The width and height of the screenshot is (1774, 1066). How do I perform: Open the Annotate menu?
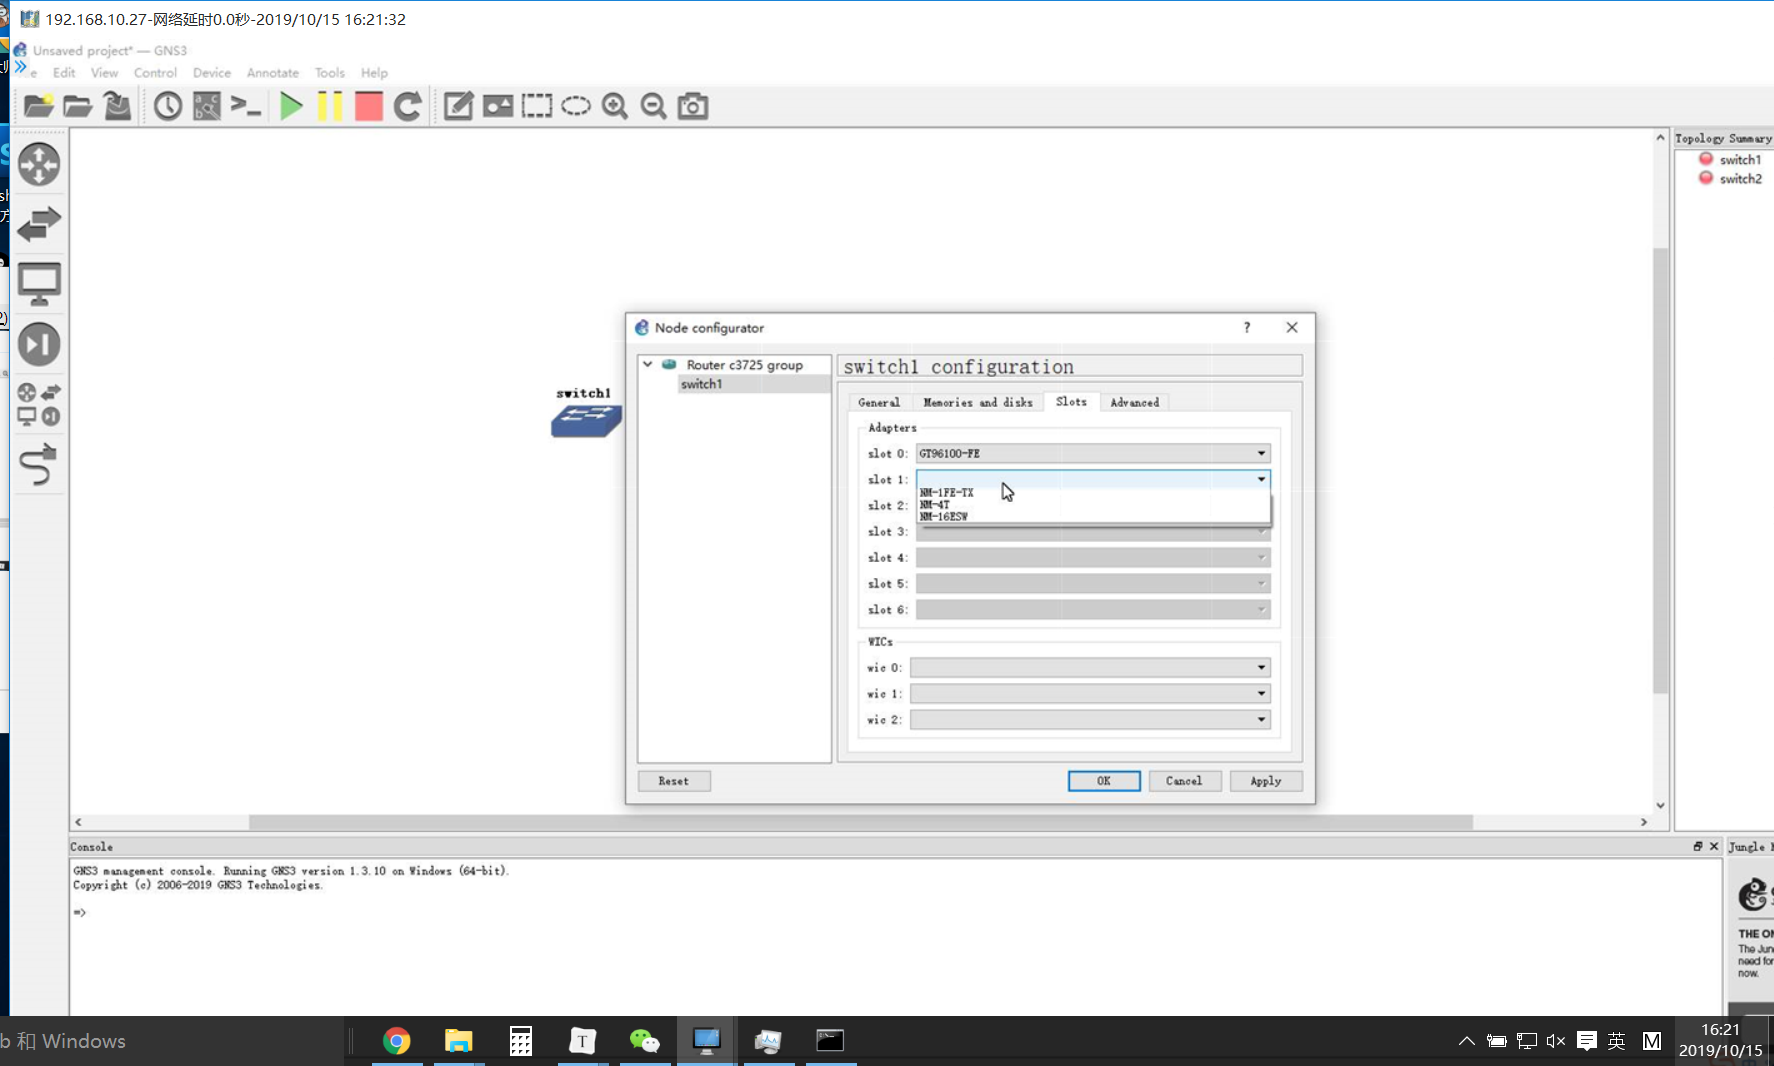pyautogui.click(x=273, y=73)
